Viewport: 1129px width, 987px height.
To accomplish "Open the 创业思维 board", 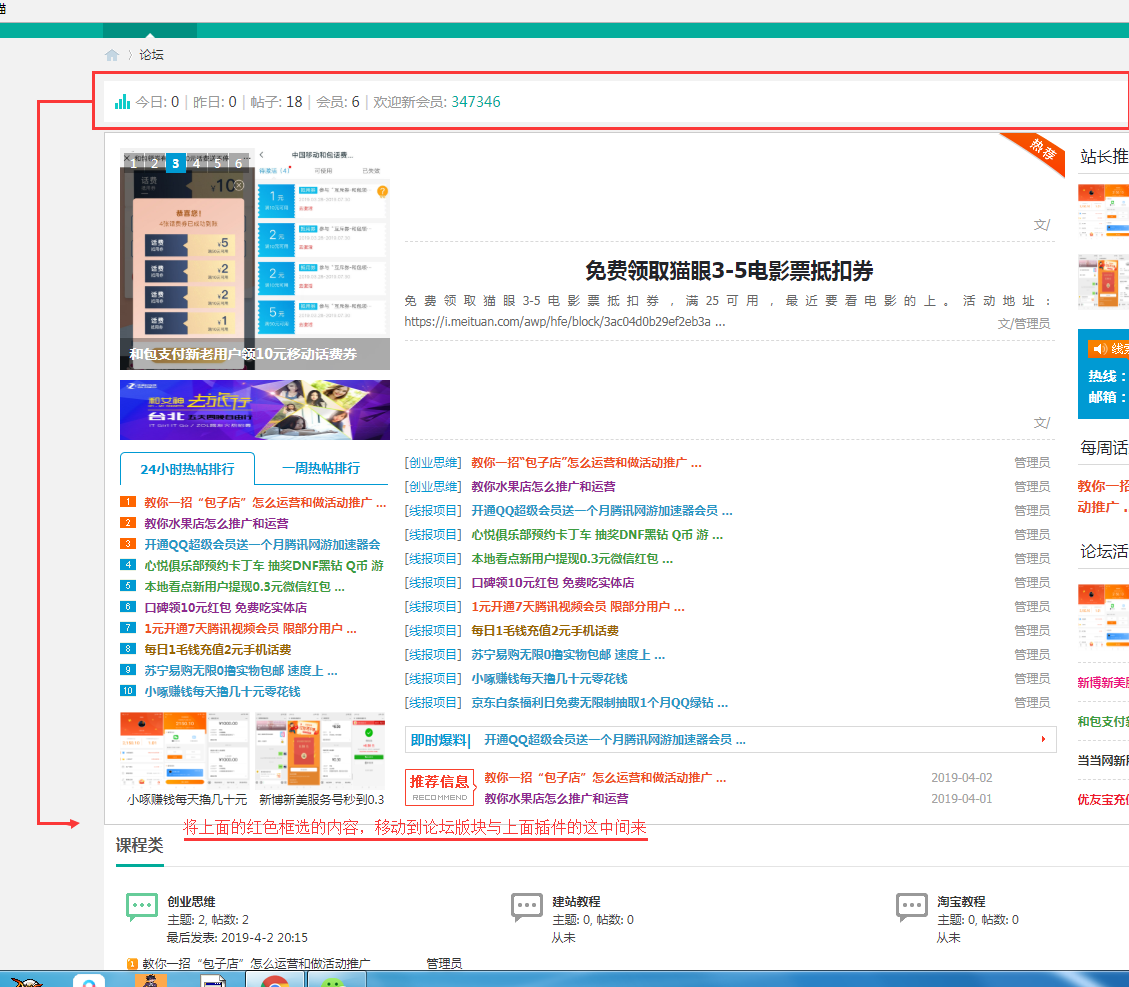I will pyautogui.click(x=192, y=901).
